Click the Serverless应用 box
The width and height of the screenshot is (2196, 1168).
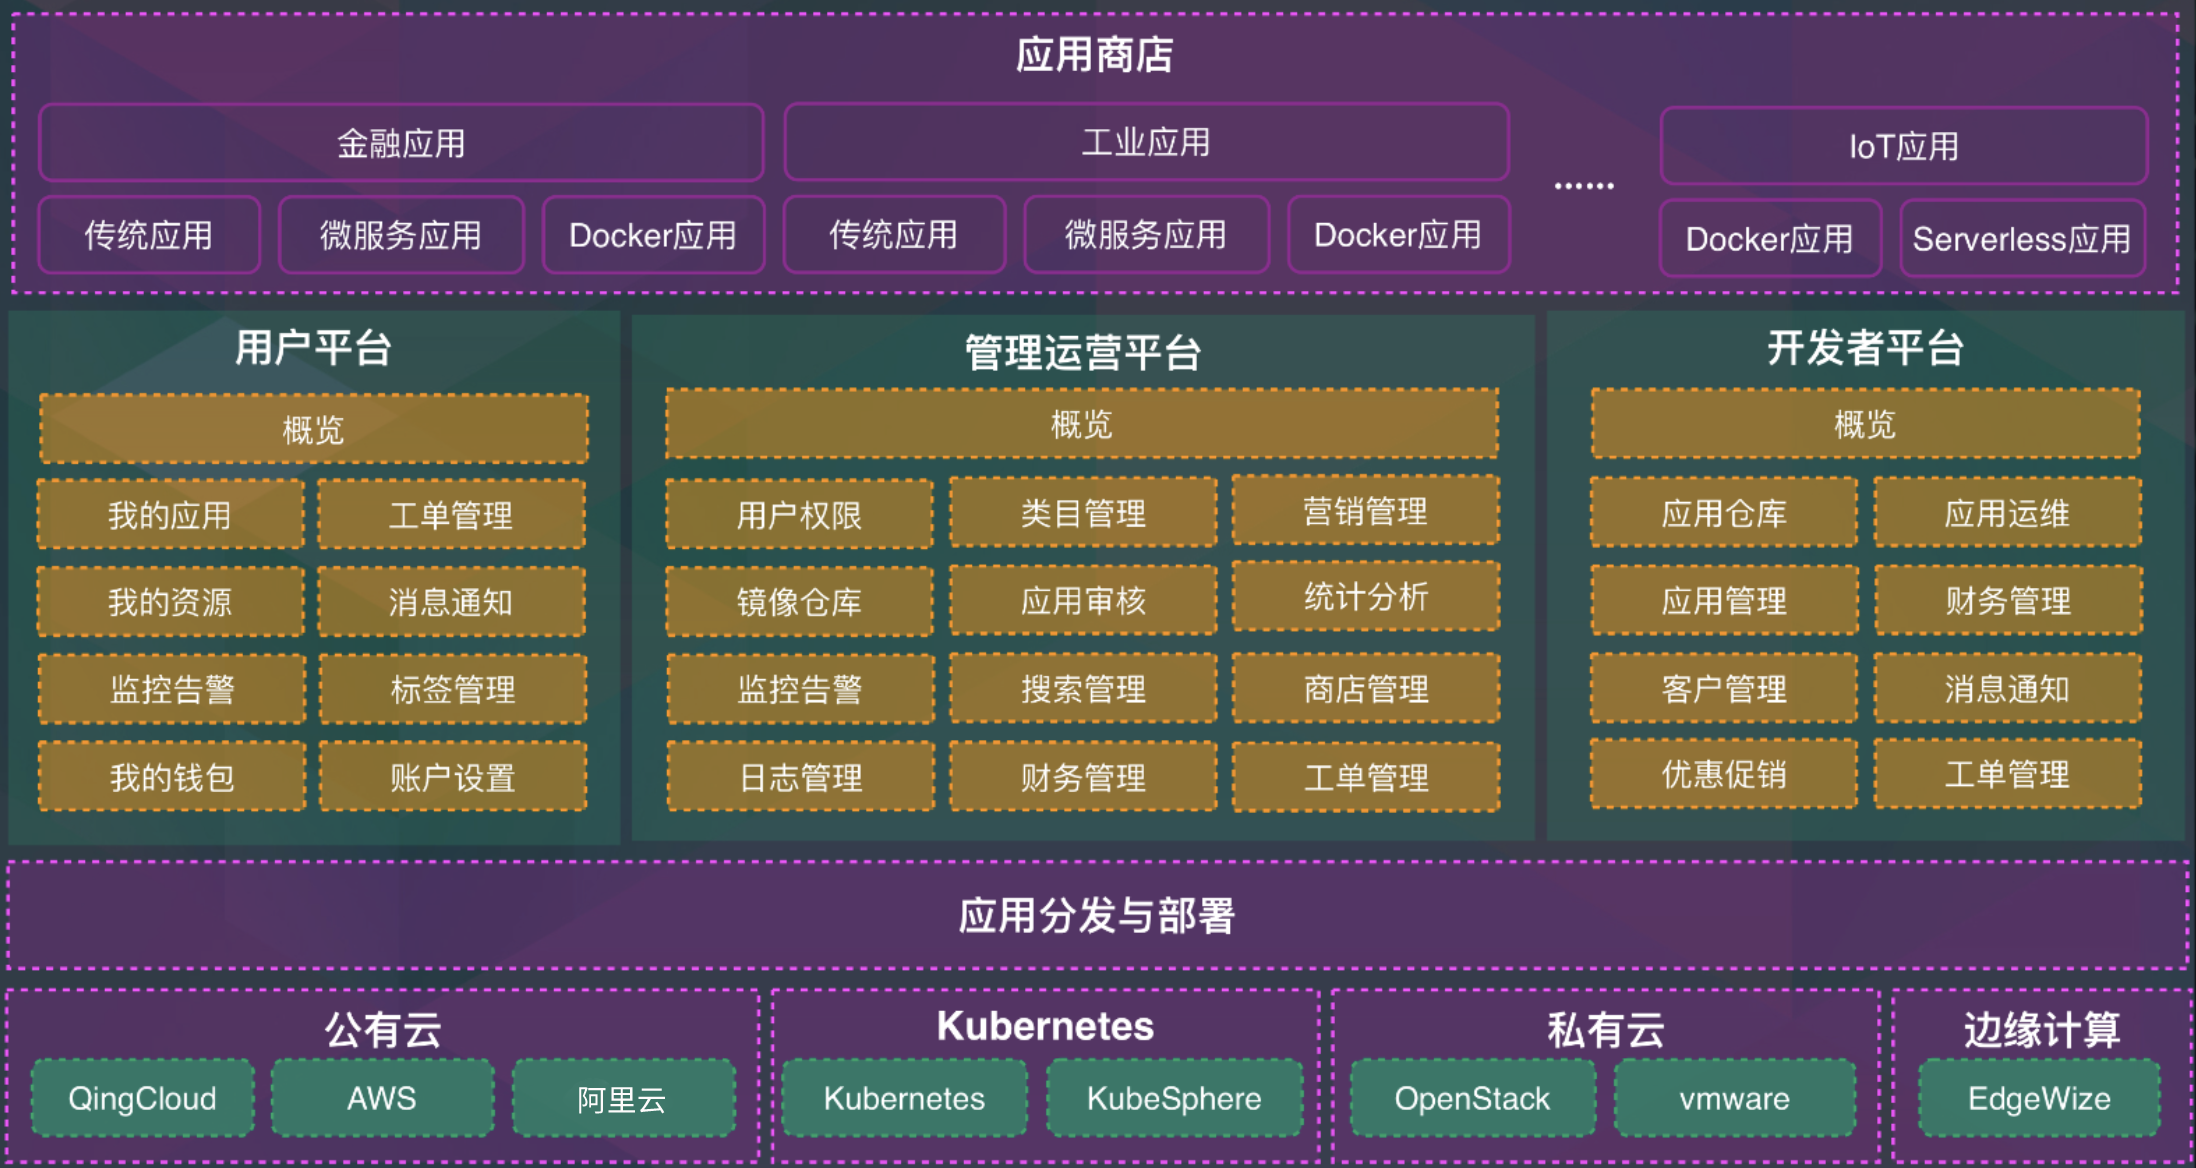point(2021,239)
